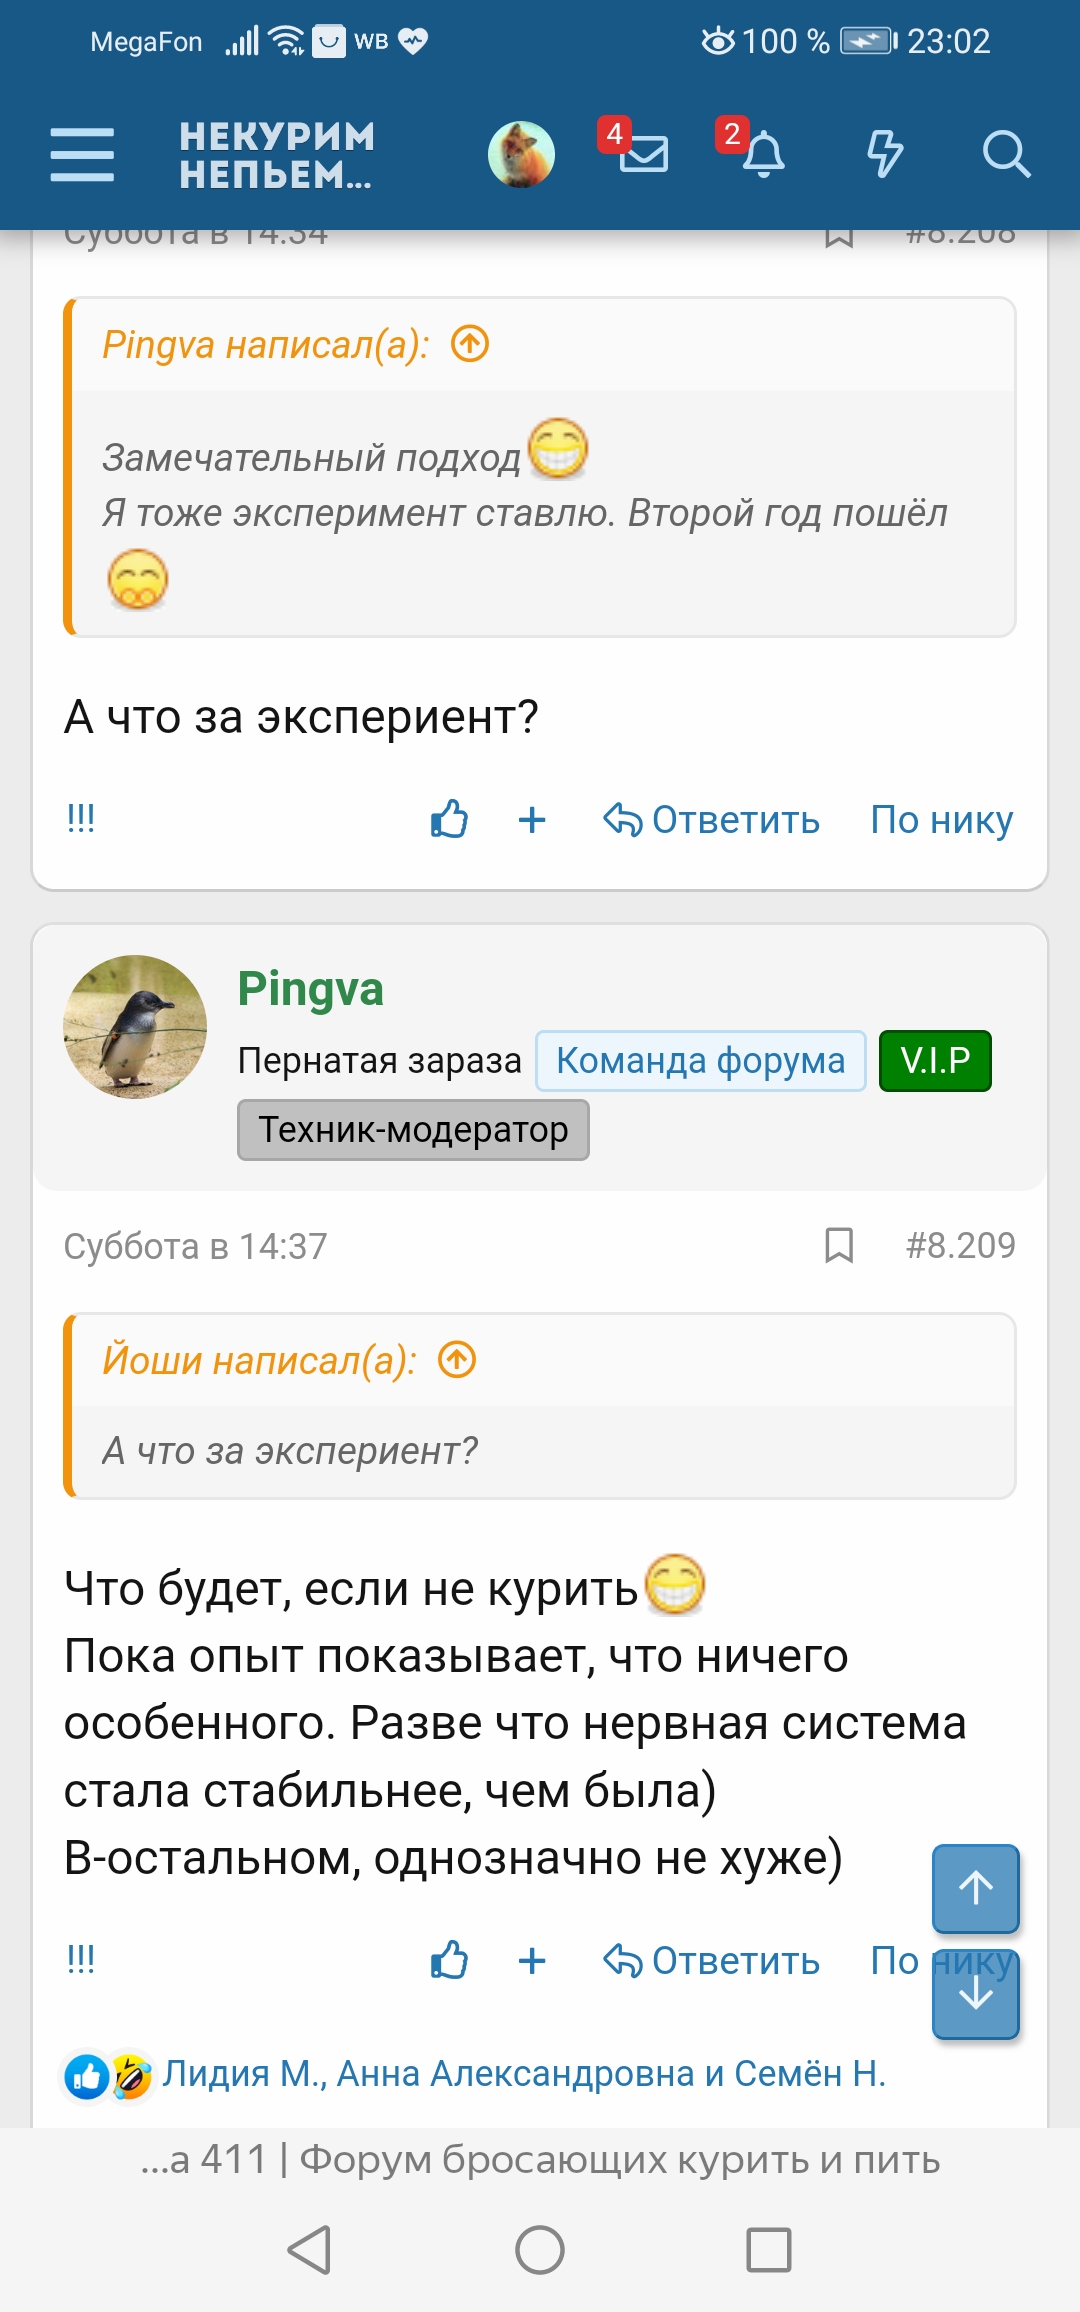Tap the lightning bolt what's new icon
The image size is (1080, 2312).
pos(884,155)
